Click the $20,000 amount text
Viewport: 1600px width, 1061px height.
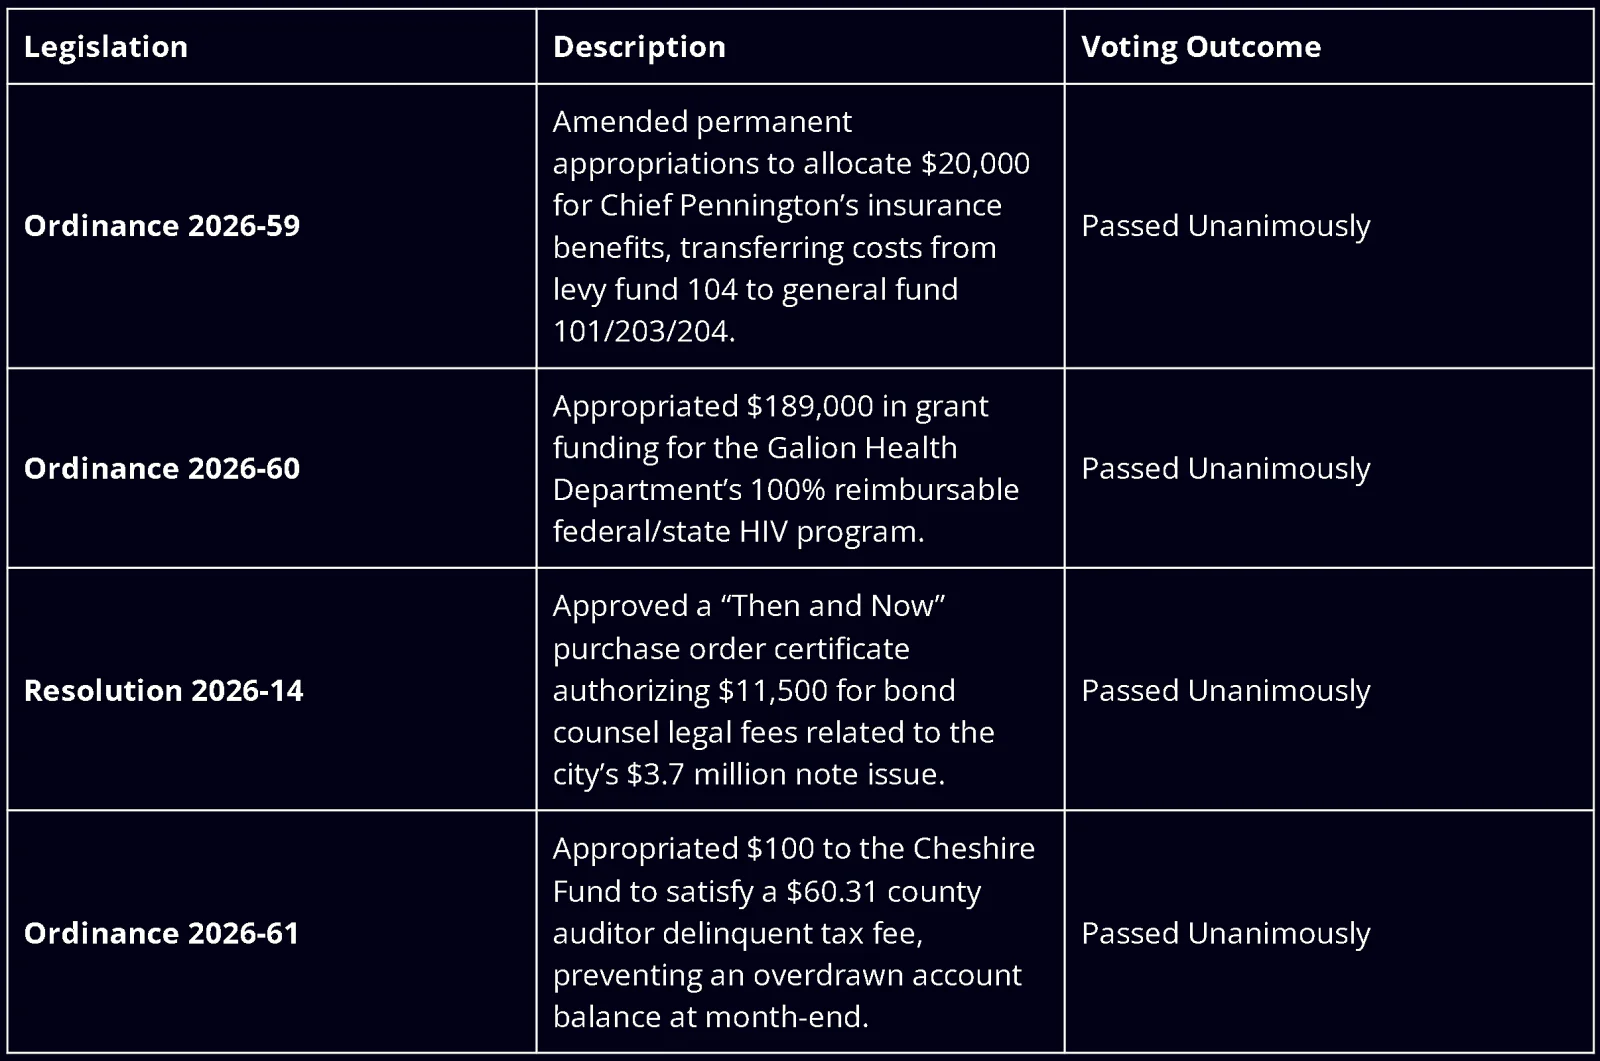point(976,163)
